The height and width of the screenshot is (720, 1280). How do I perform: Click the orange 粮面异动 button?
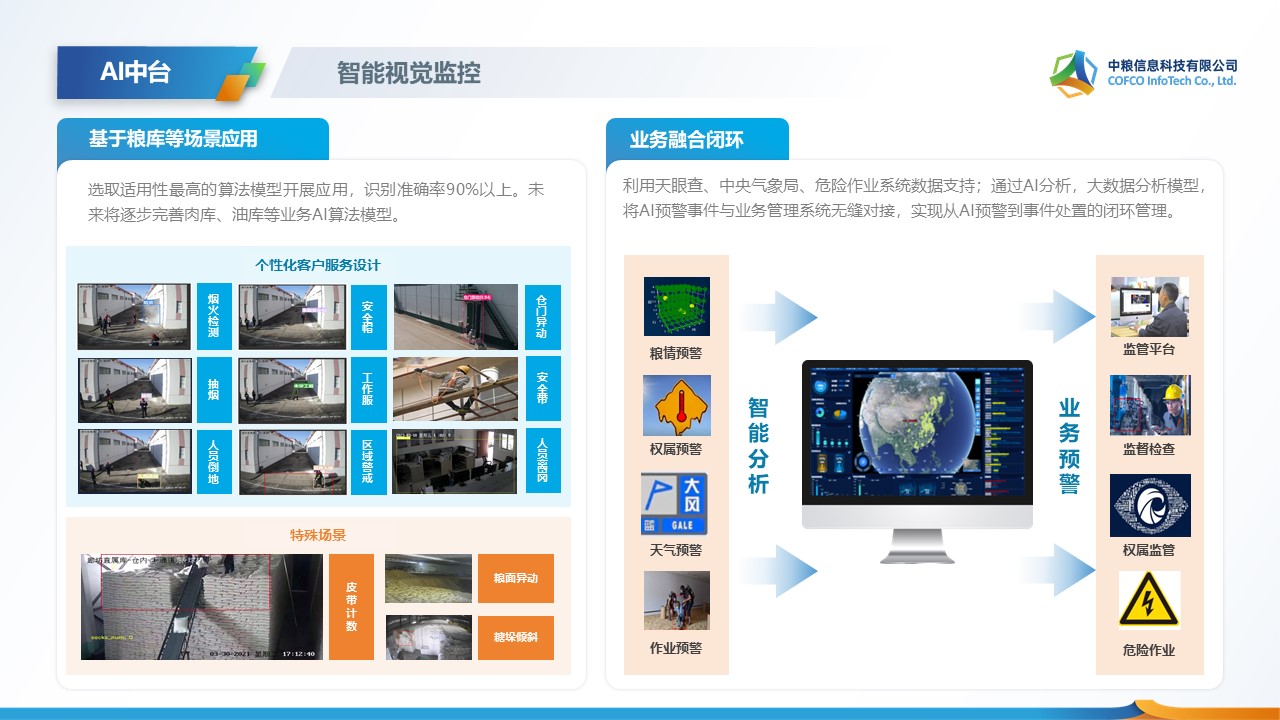(x=515, y=578)
